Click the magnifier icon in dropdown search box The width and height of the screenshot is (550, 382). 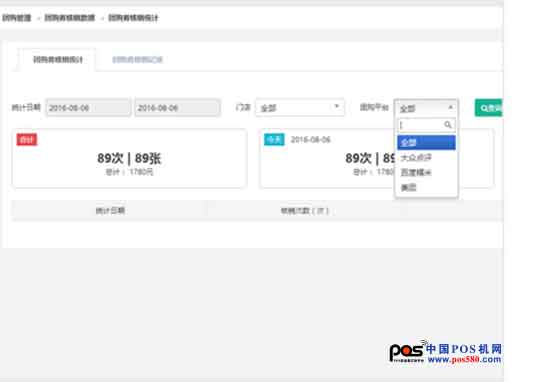pos(448,125)
